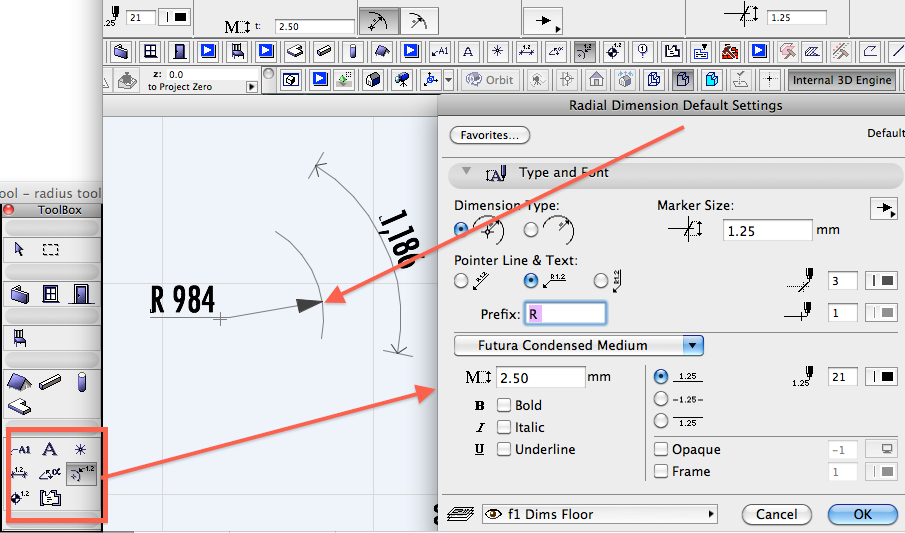Collapse the Type and Font panel
Image resolution: width=905 pixels, height=533 pixels.
pyautogui.click(x=465, y=172)
